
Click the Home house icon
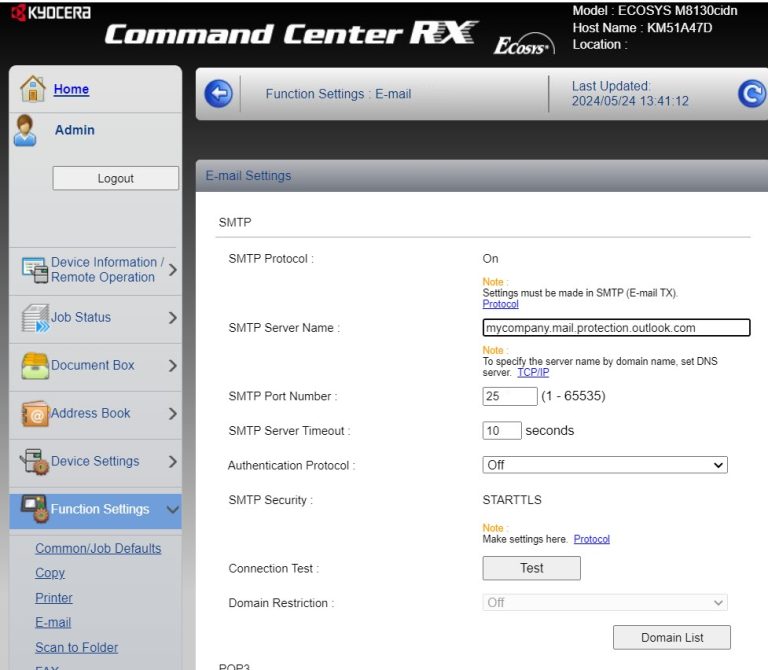[33, 89]
